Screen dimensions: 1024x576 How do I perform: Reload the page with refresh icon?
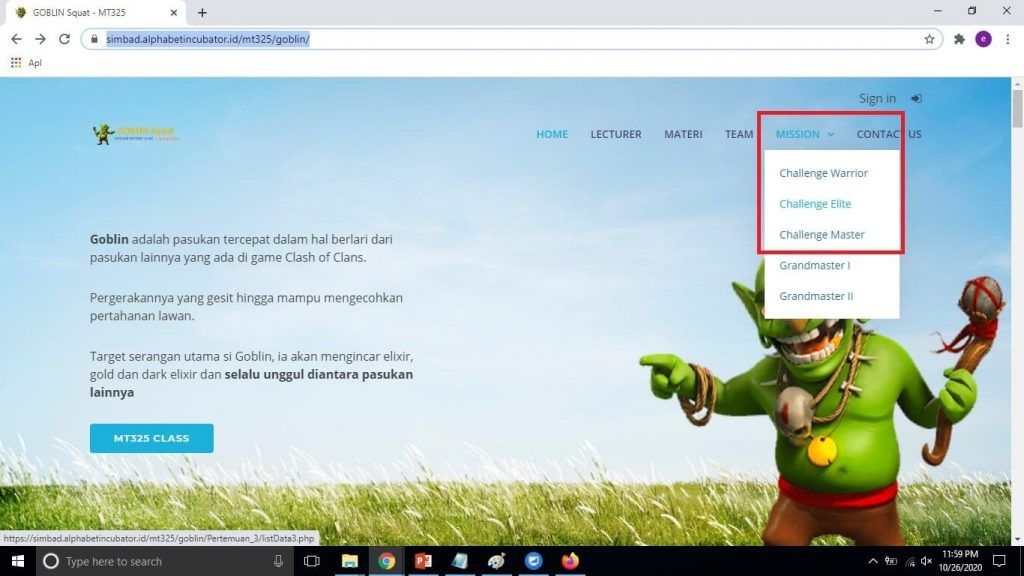coord(64,39)
